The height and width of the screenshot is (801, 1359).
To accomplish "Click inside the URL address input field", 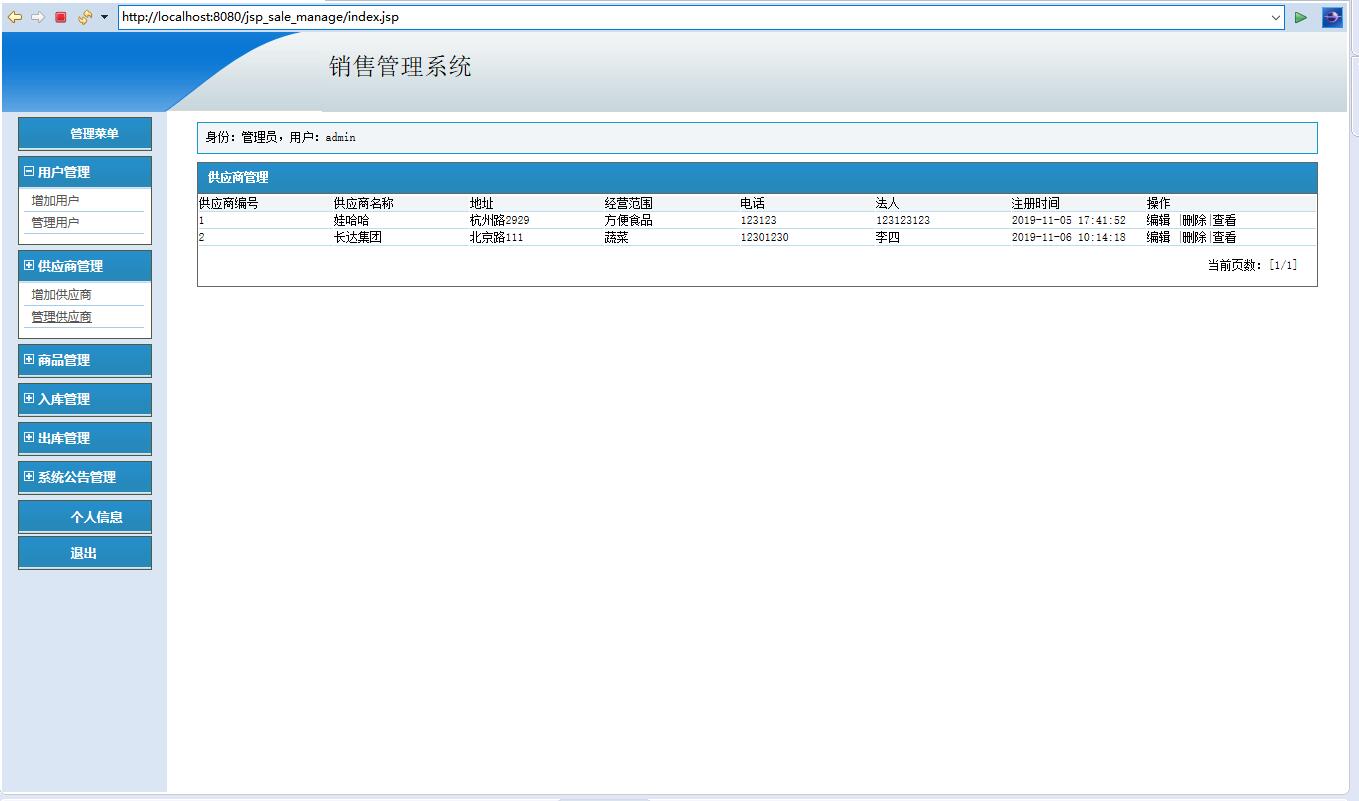I will click(x=600, y=16).
